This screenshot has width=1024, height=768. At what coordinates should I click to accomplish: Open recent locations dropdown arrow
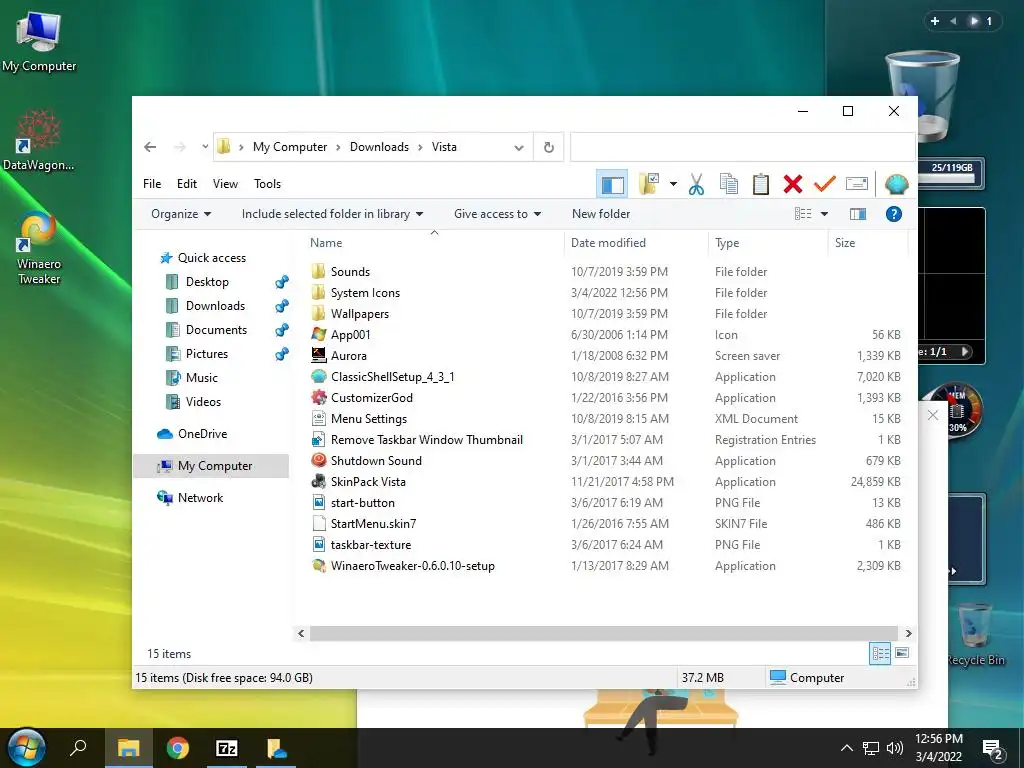[x=204, y=147]
